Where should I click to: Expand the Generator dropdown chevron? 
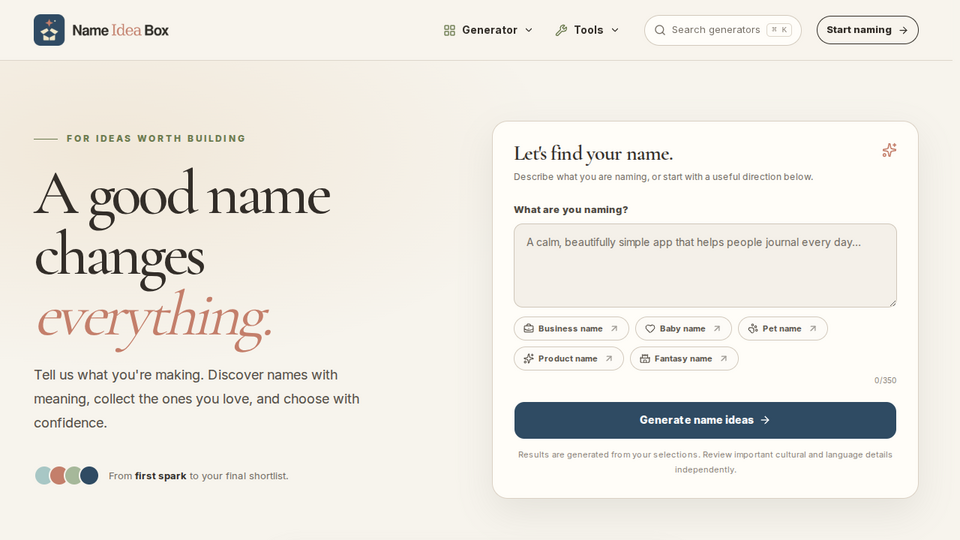click(529, 30)
